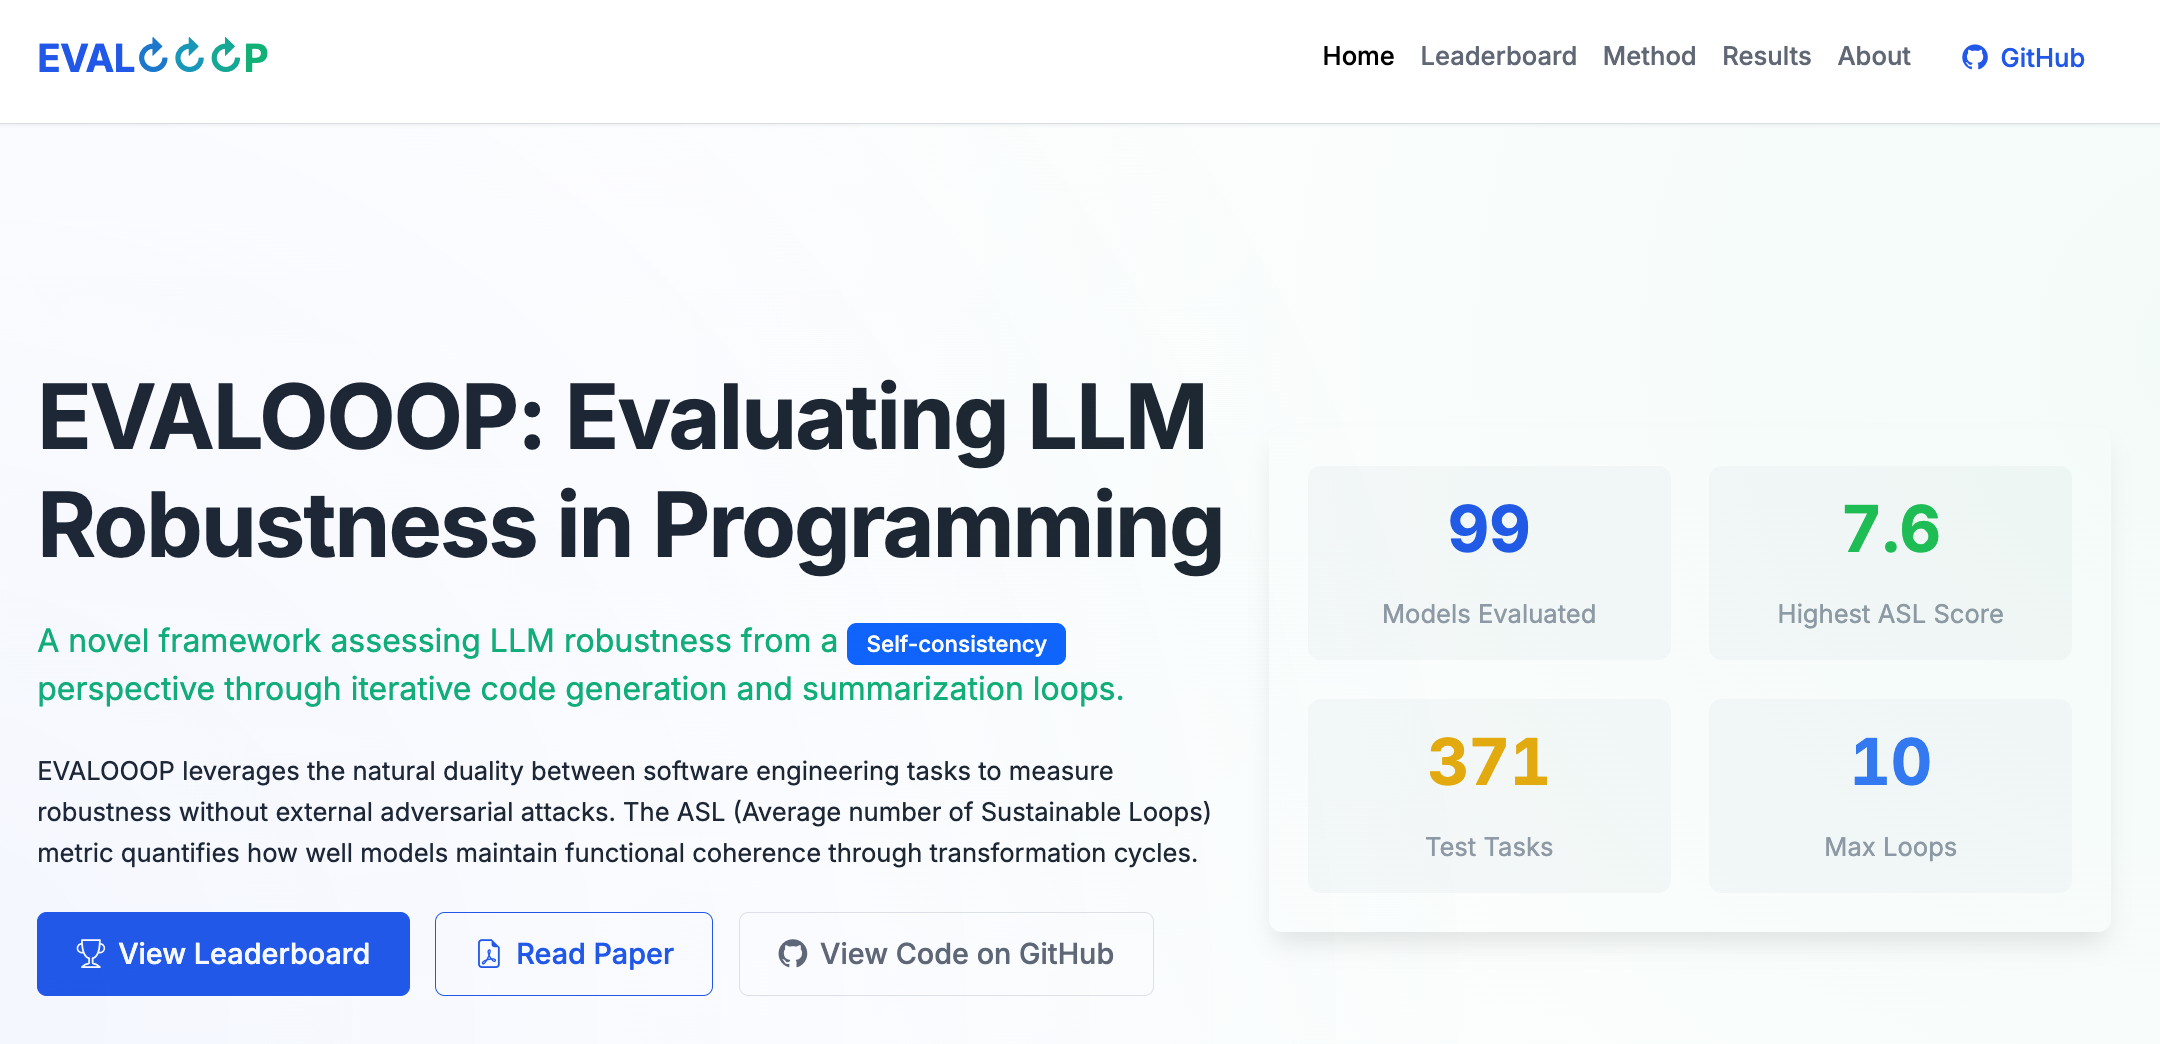Image resolution: width=2160 pixels, height=1044 pixels.
Task: Click the GitHub octocat icon in top navigation
Action: [x=1974, y=58]
